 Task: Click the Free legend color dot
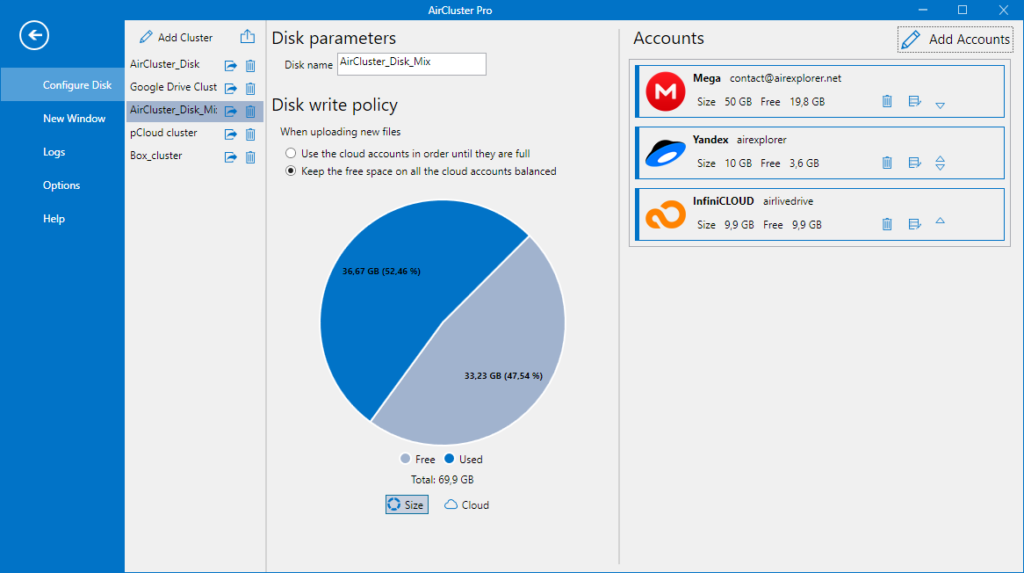[405, 459]
